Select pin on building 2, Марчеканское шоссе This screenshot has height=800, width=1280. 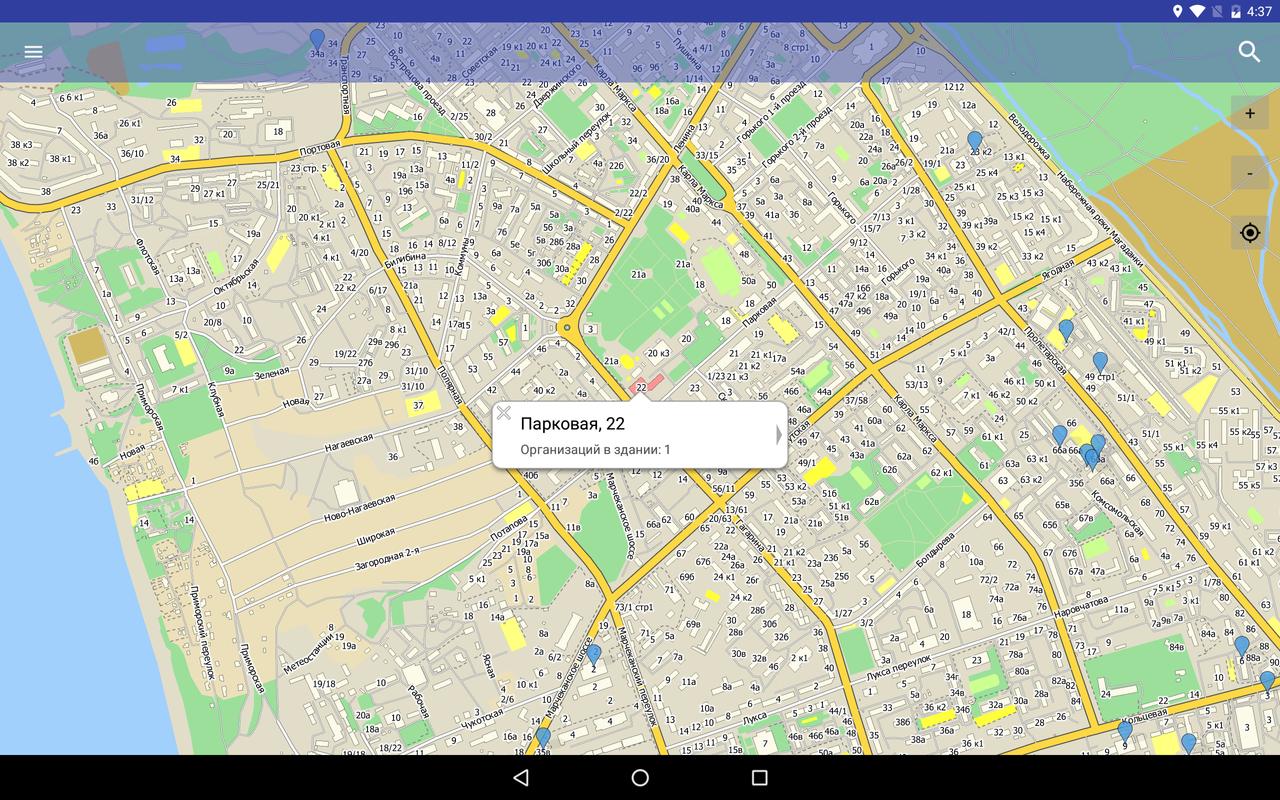tap(593, 655)
